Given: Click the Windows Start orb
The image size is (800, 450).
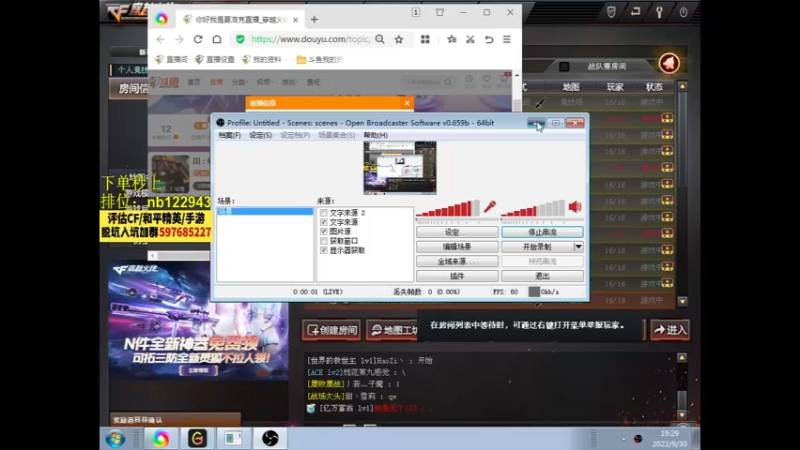Looking at the screenshot, I should click(115, 439).
